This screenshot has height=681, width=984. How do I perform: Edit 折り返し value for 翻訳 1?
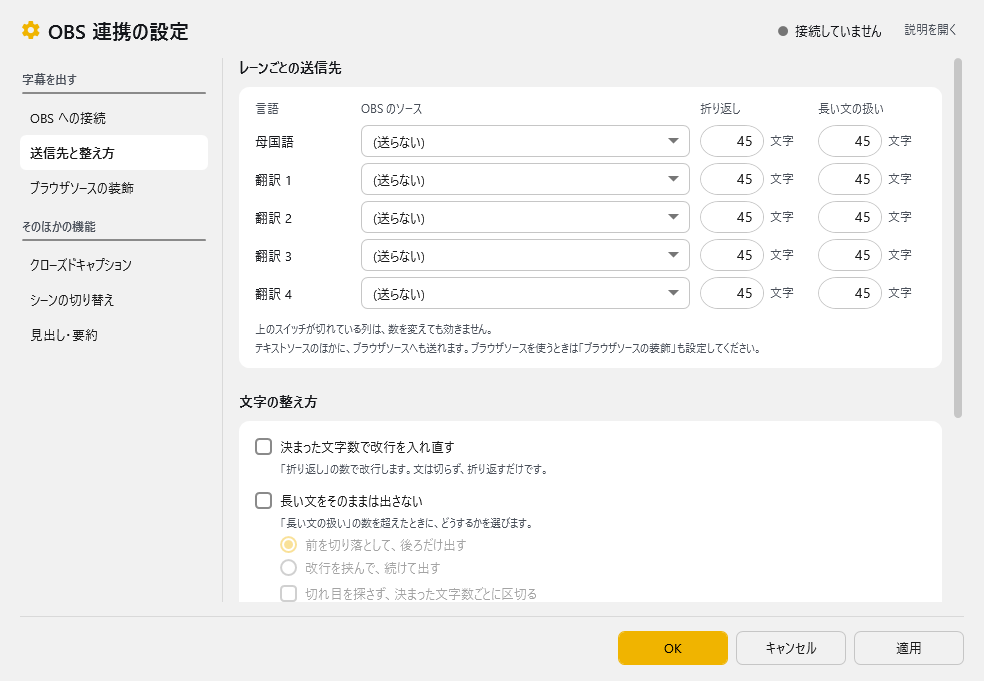click(x=732, y=180)
